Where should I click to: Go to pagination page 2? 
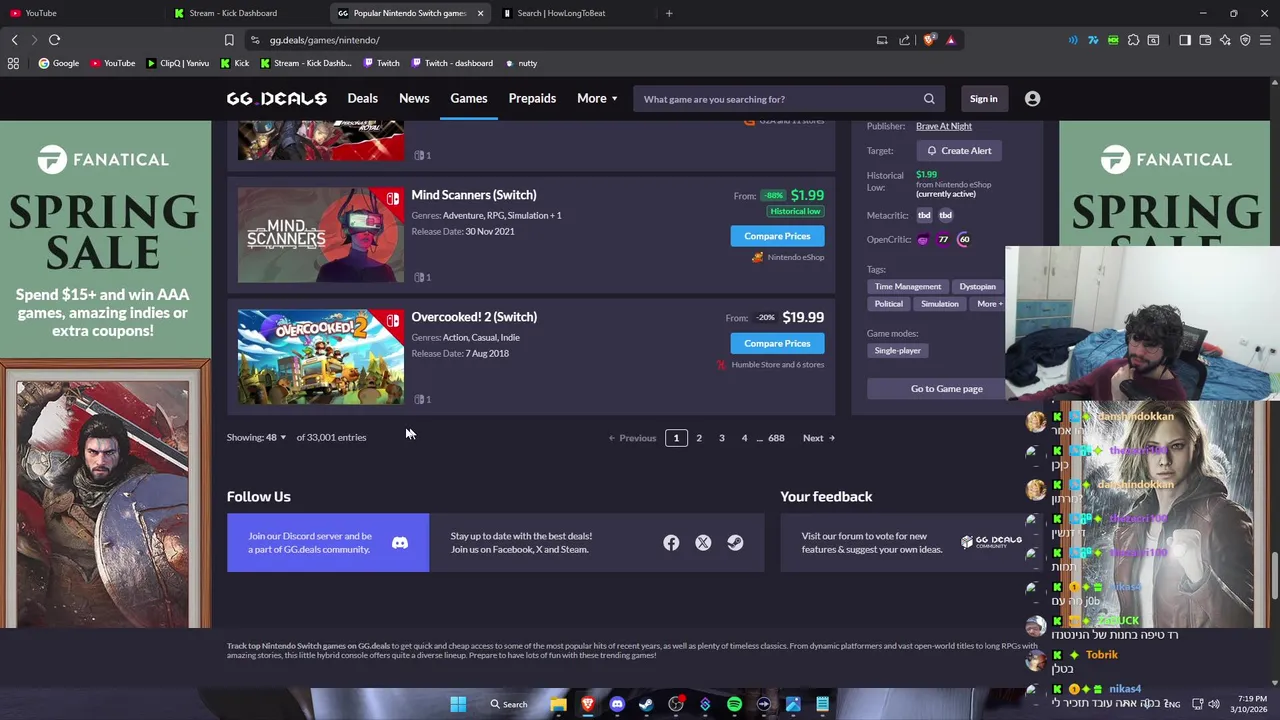(x=699, y=438)
